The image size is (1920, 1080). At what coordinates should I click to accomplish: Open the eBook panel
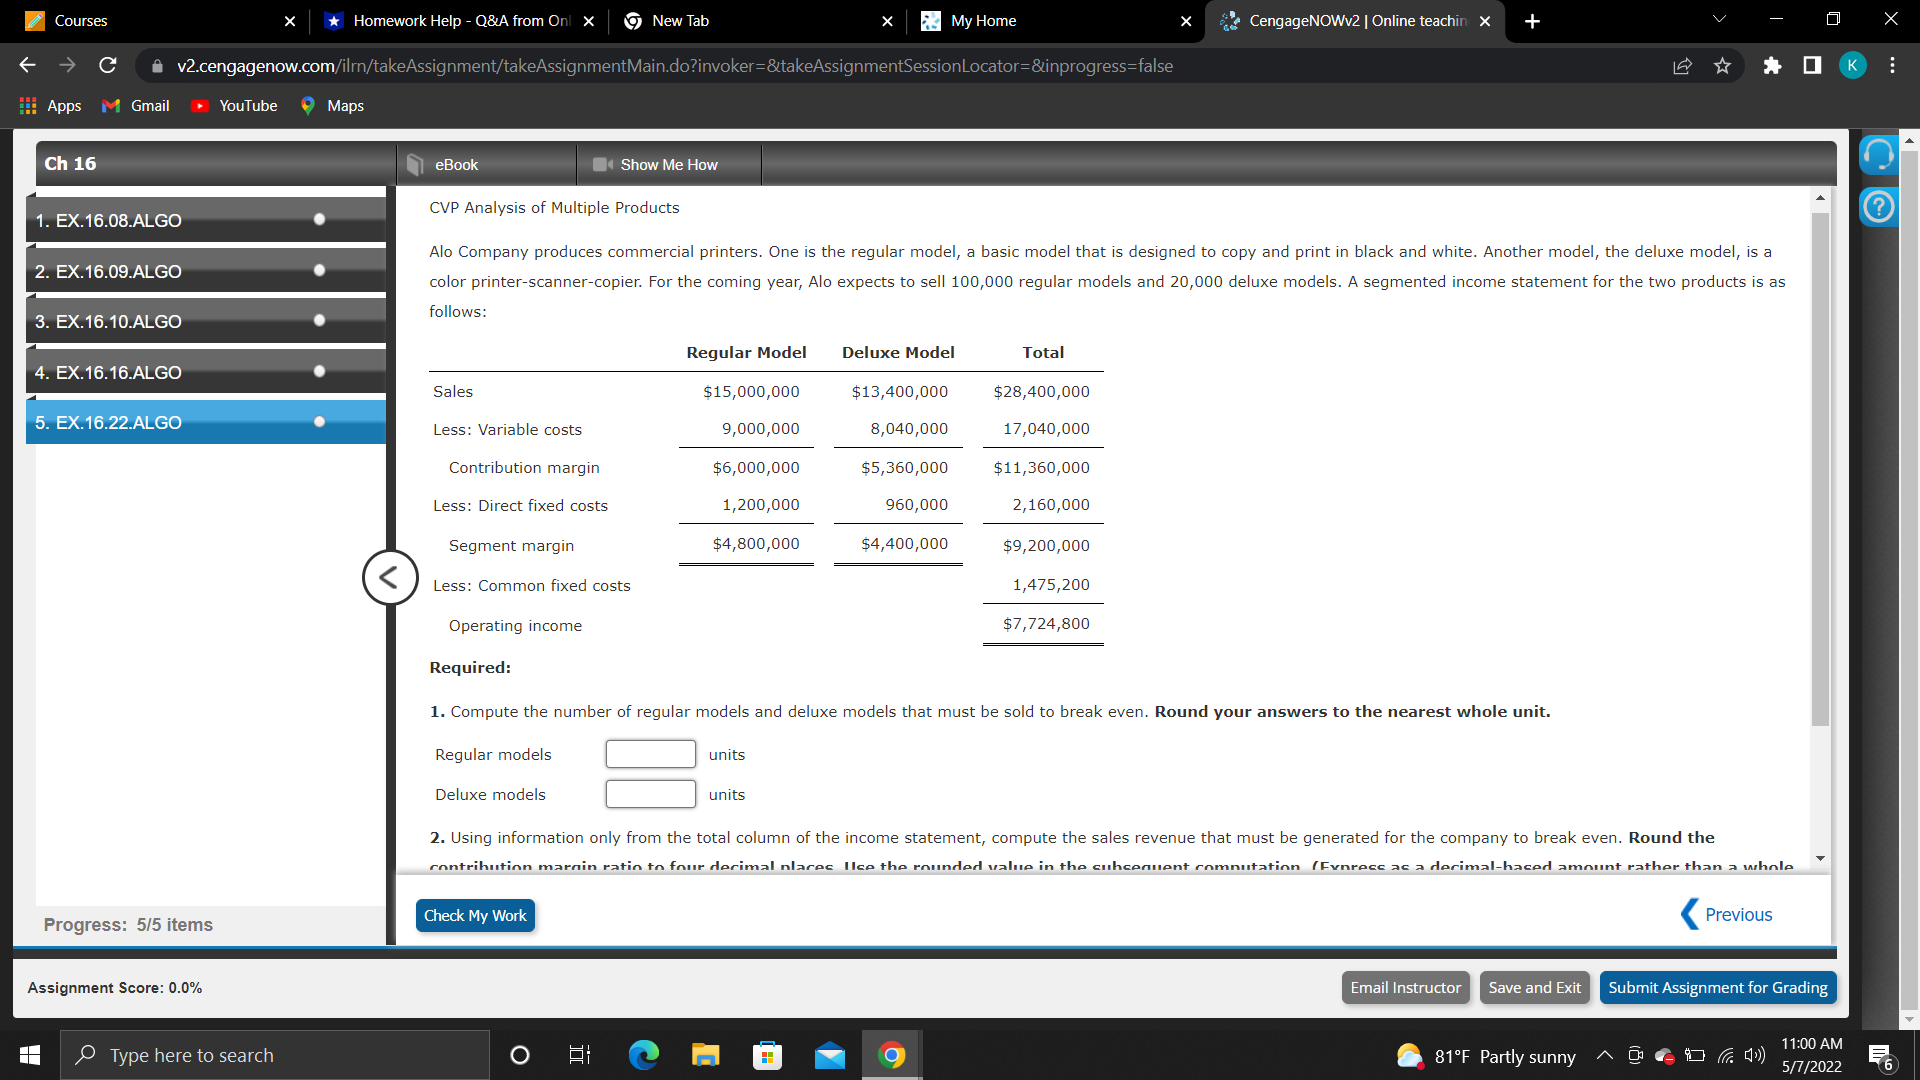[455, 164]
